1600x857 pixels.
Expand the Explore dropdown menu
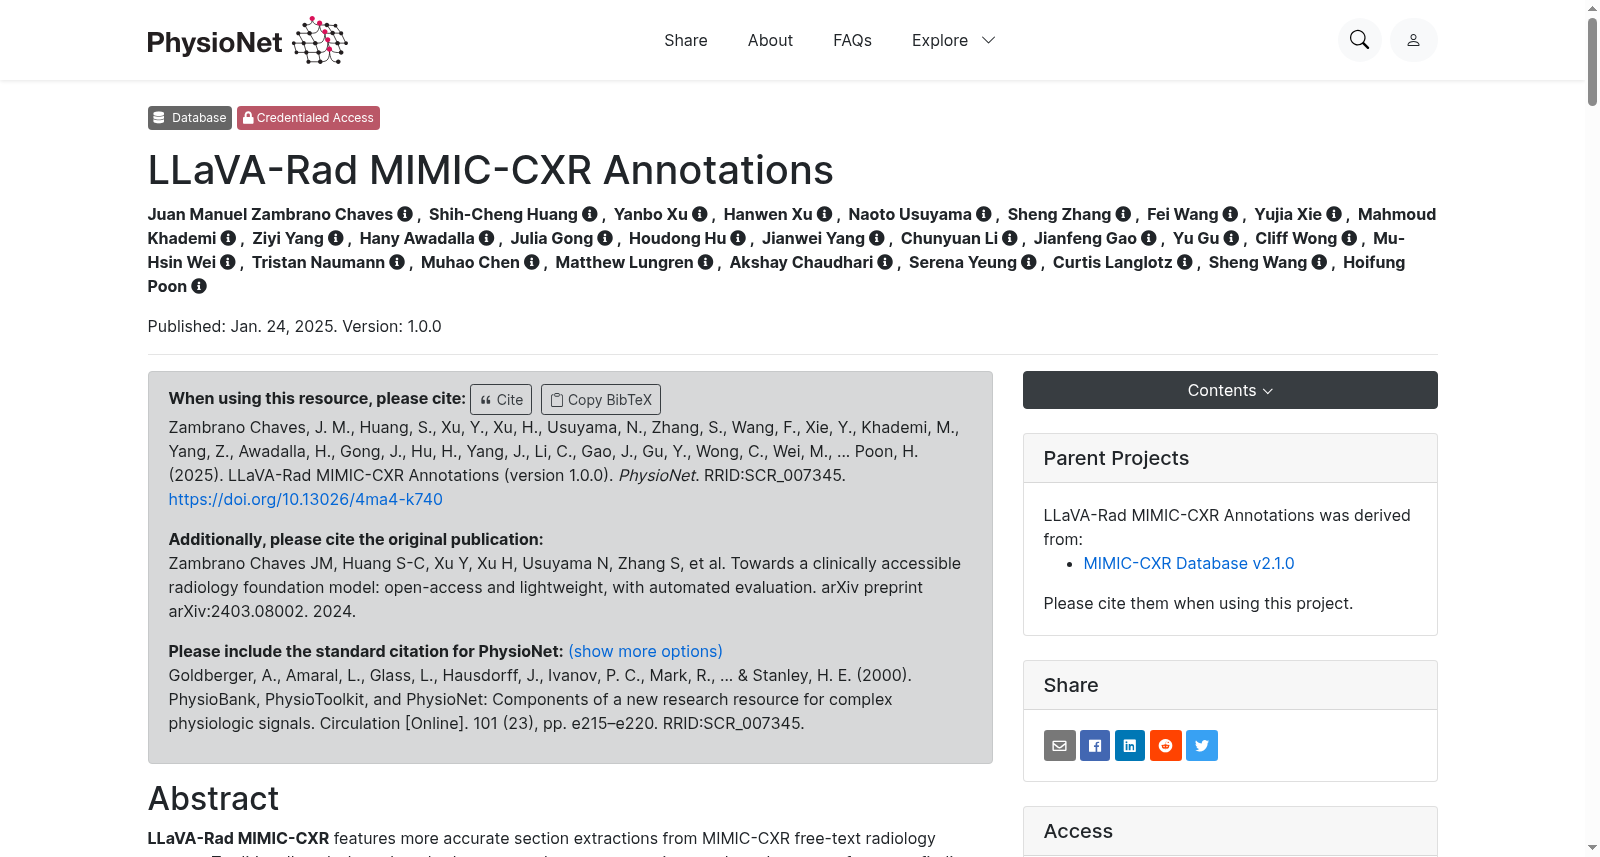pos(953,40)
